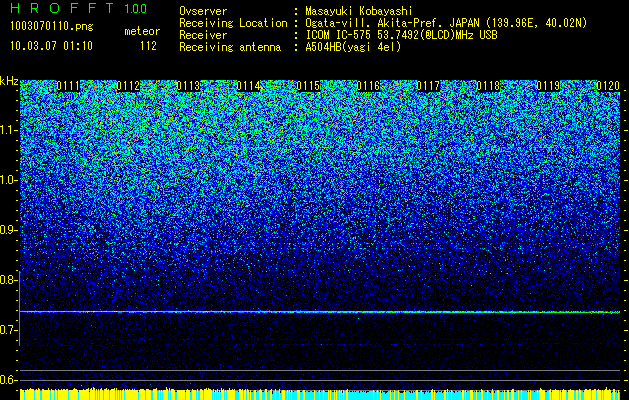Click the Receiver label
Viewport: 629px width, 400px height.
pyautogui.click(x=203, y=35)
